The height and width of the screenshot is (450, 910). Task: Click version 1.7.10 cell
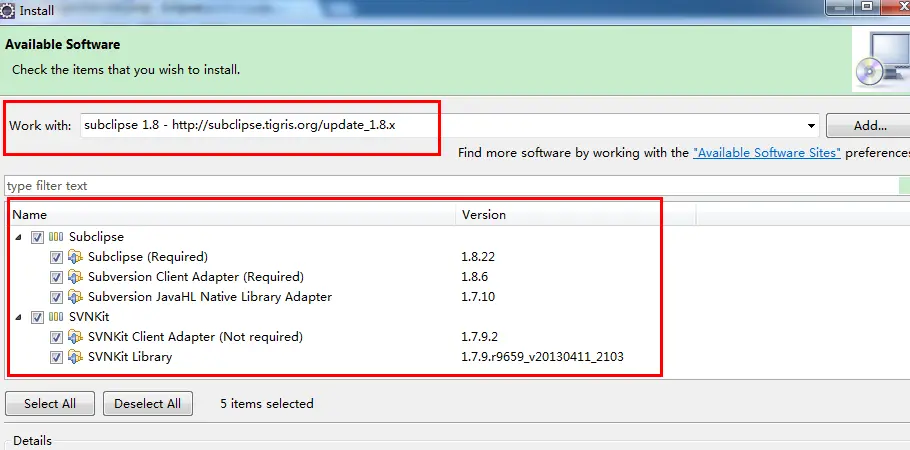(x=478, y=297)
